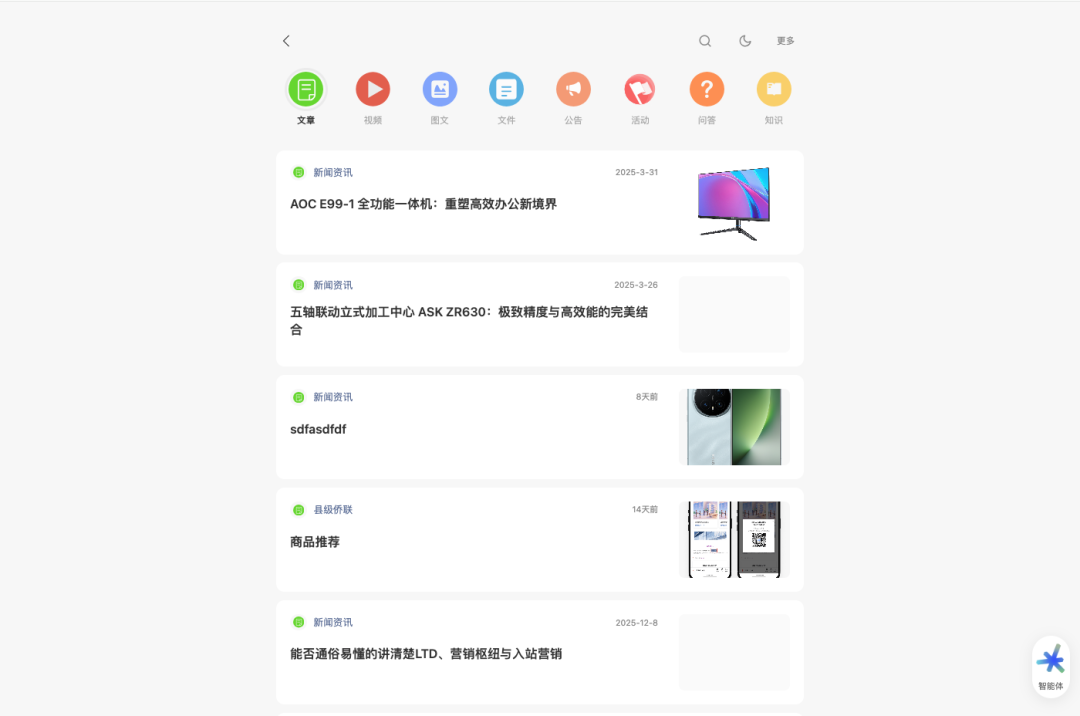1080x716 pixels.
Task: Open the sdfasfdfdf article posted 8 days ago
Action: click(318, 429)
